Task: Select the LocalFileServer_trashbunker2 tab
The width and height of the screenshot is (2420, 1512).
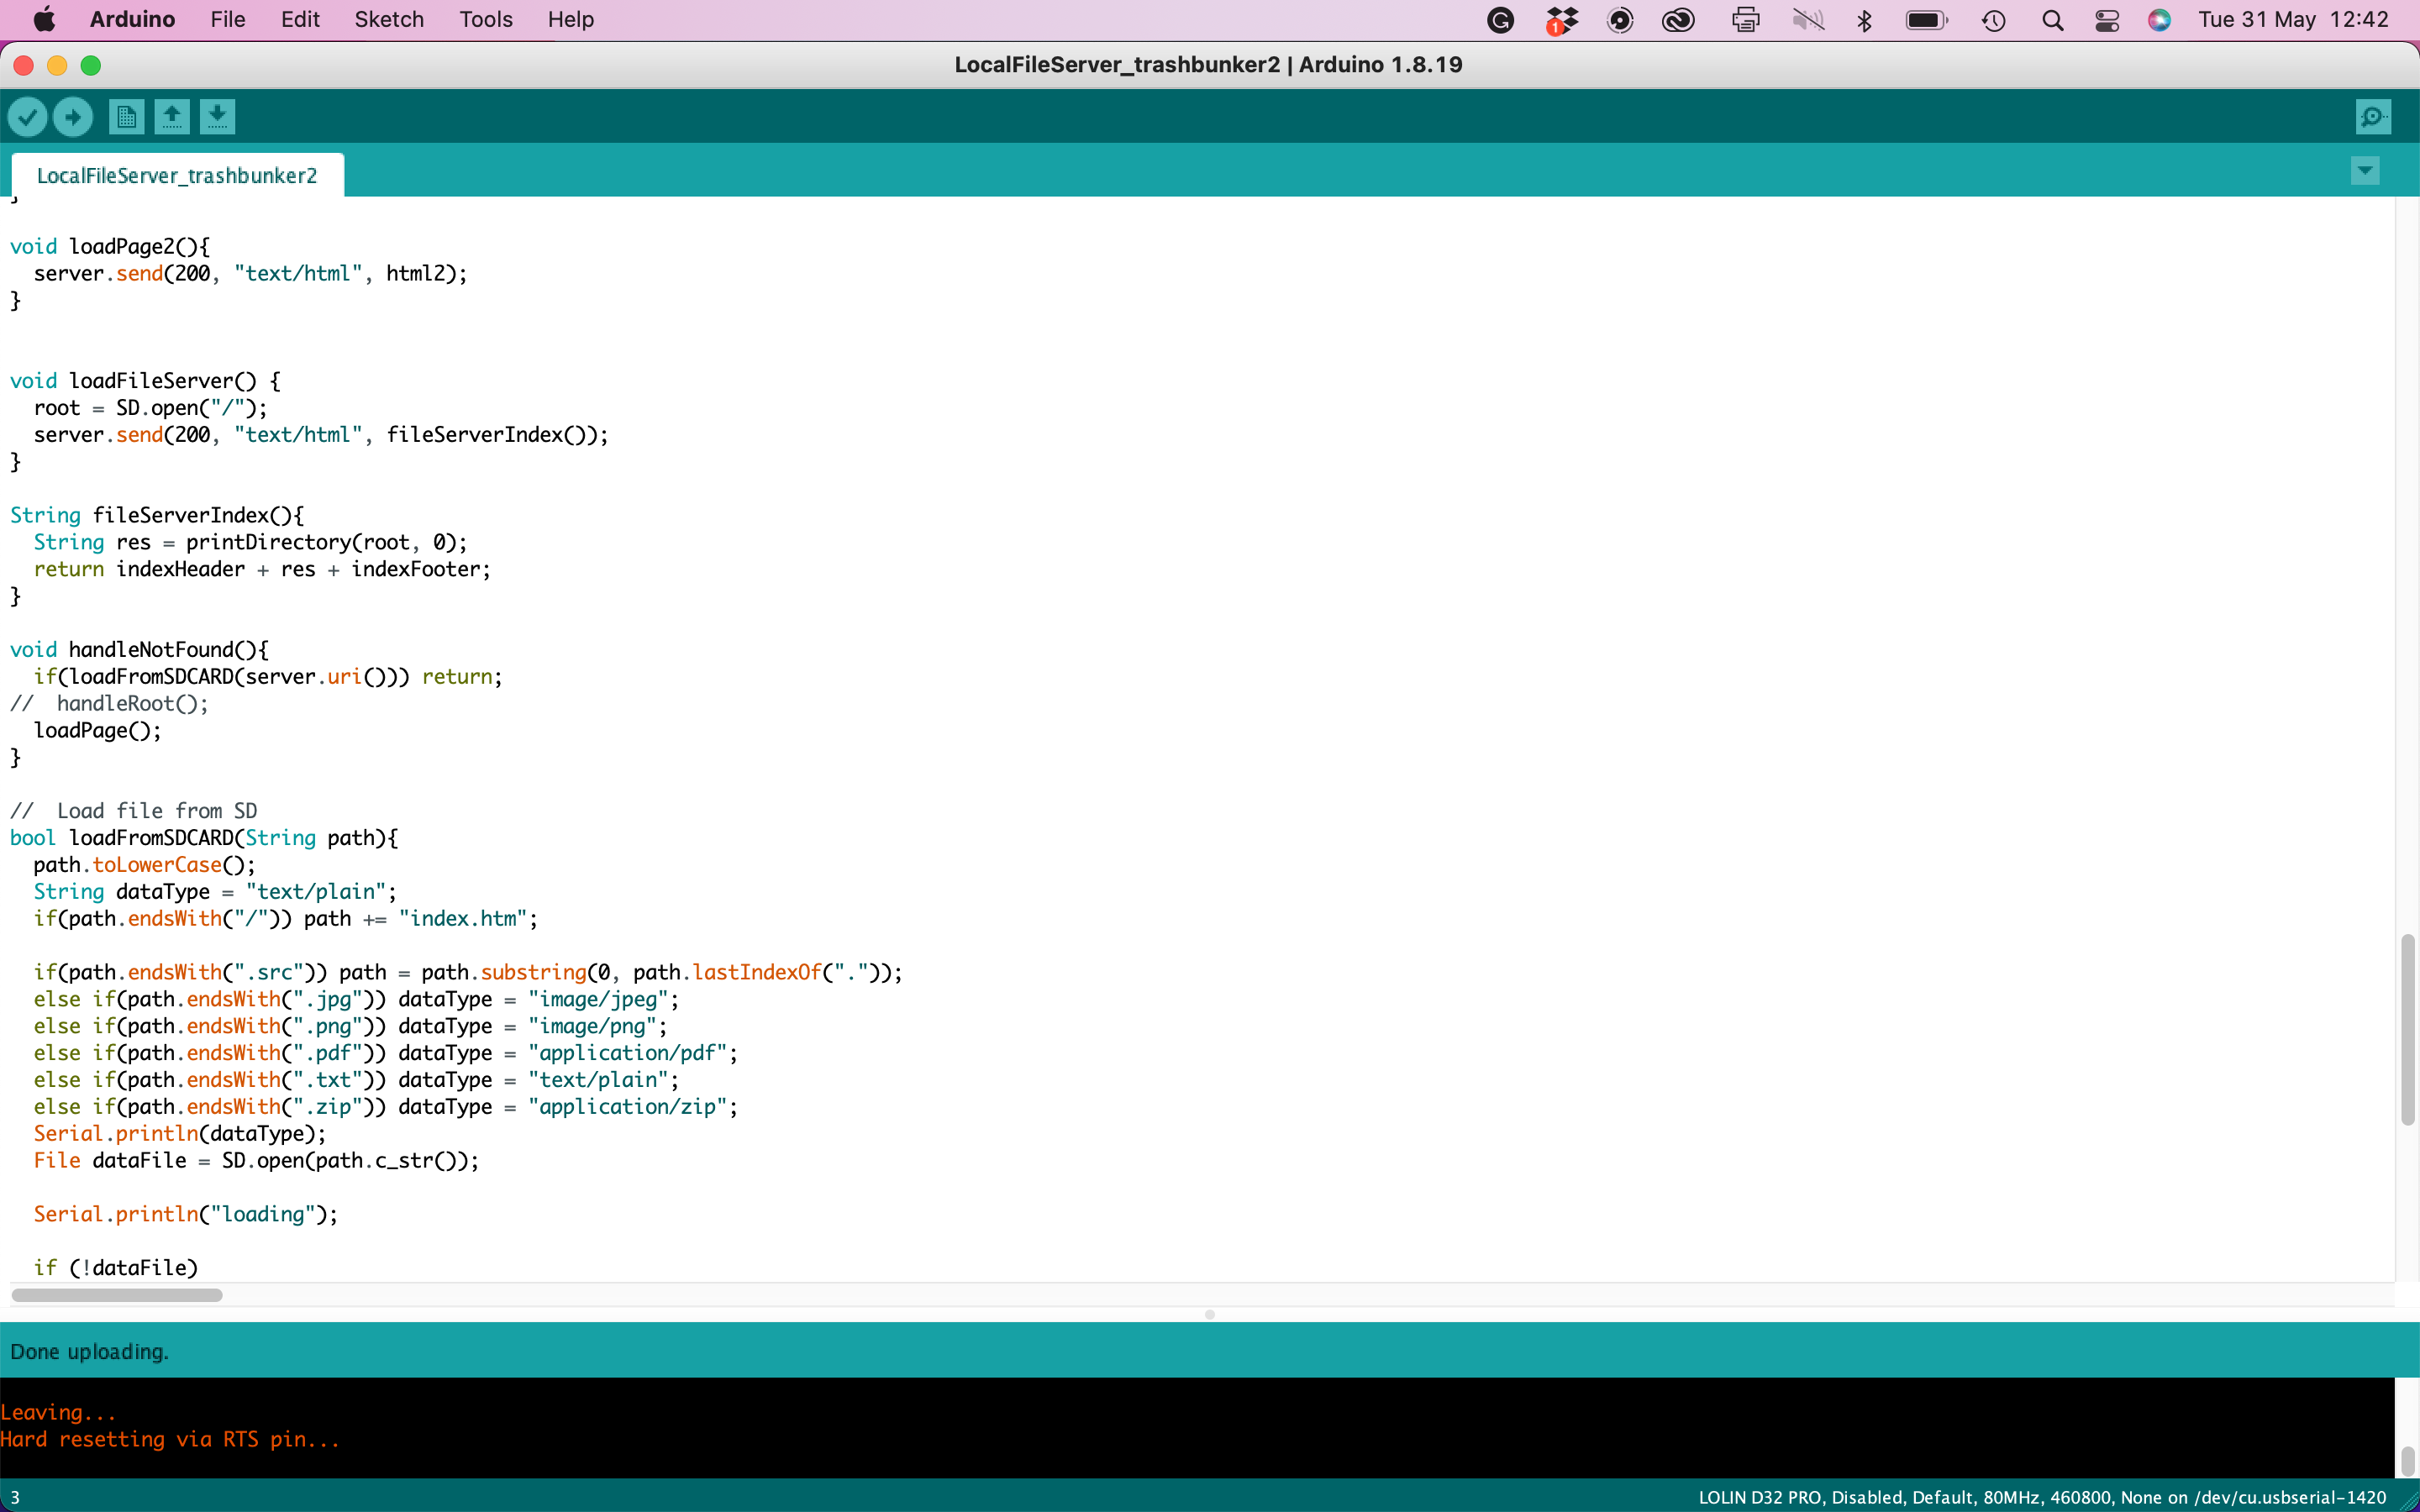Action: pos(177,176)
